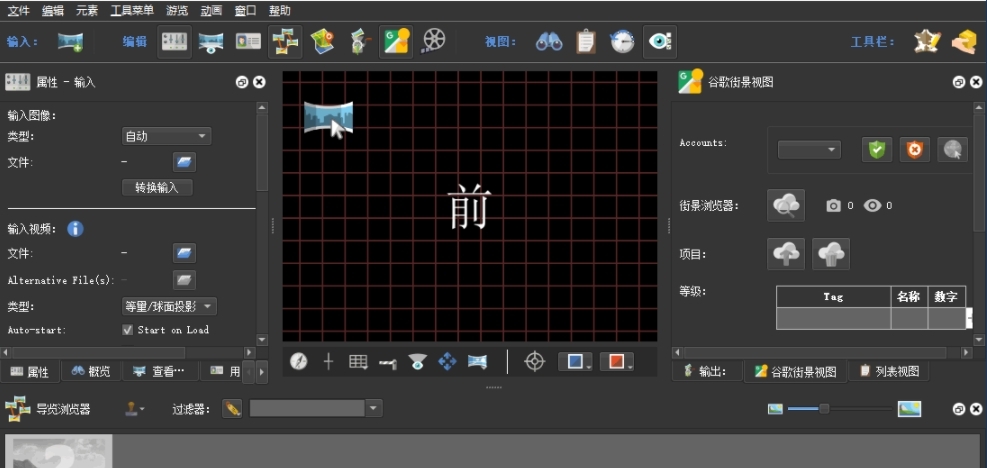Select panorama image tool under viewer
This screenshot has height=468, width=987.
[x=477, y=362]
